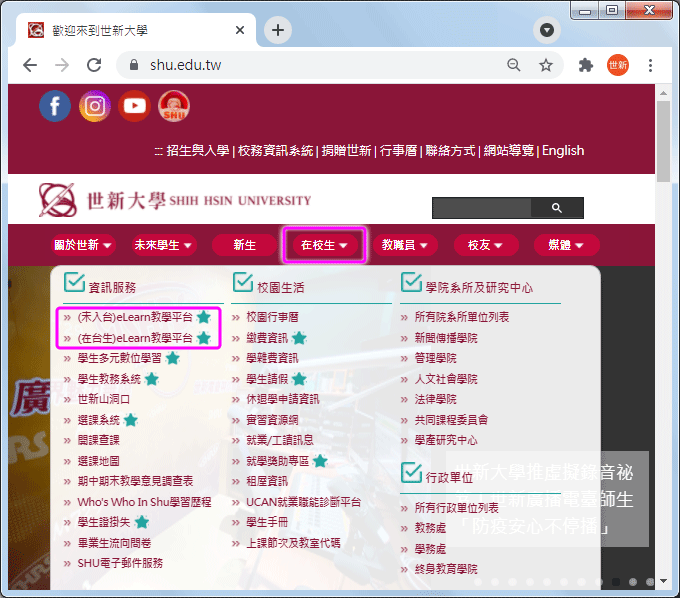Open the 校務資訊系統 top link
The height and width of the screenshot is (598, 680).
coord(275,150)
